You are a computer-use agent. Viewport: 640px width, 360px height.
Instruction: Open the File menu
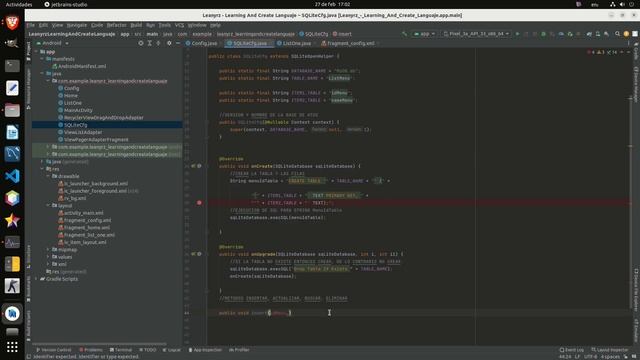(31, 25)
